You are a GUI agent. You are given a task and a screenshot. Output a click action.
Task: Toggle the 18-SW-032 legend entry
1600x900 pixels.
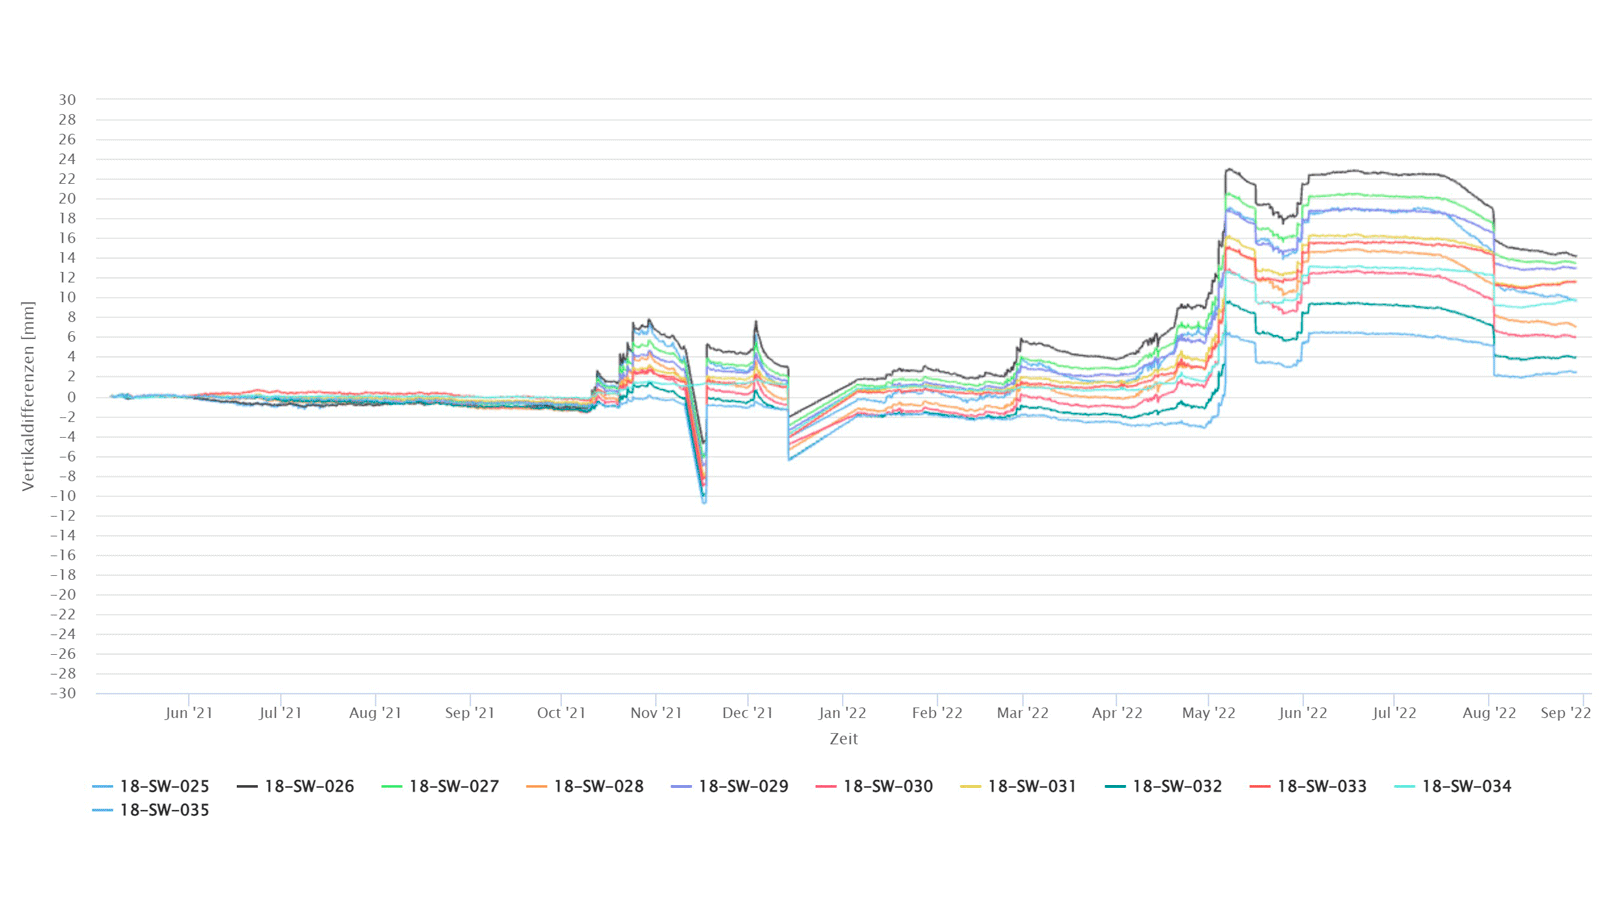[x=1164, y=786]
